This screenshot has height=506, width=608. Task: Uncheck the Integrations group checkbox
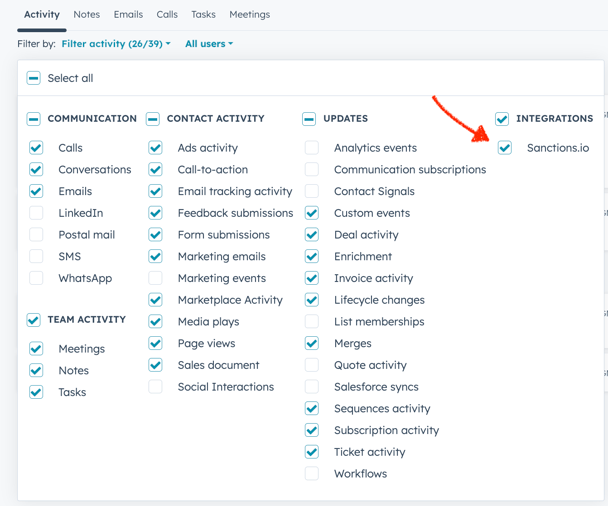502,119
